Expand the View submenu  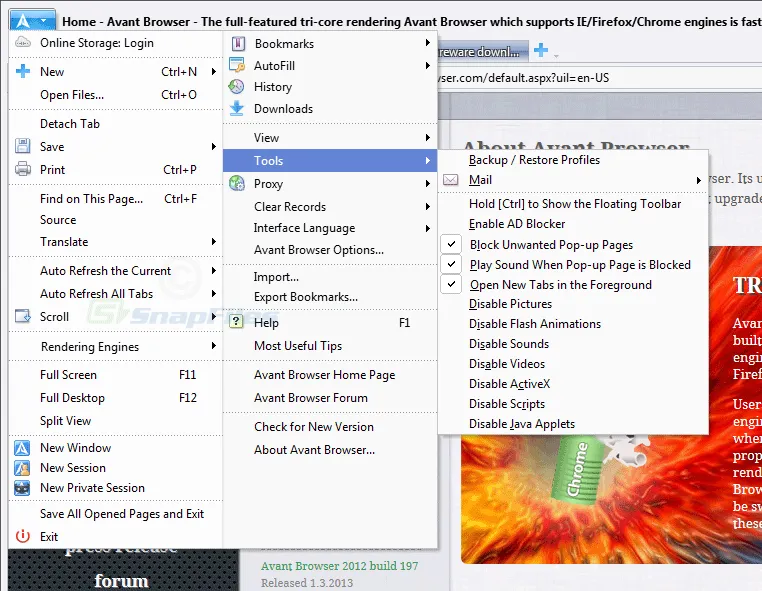428,138
